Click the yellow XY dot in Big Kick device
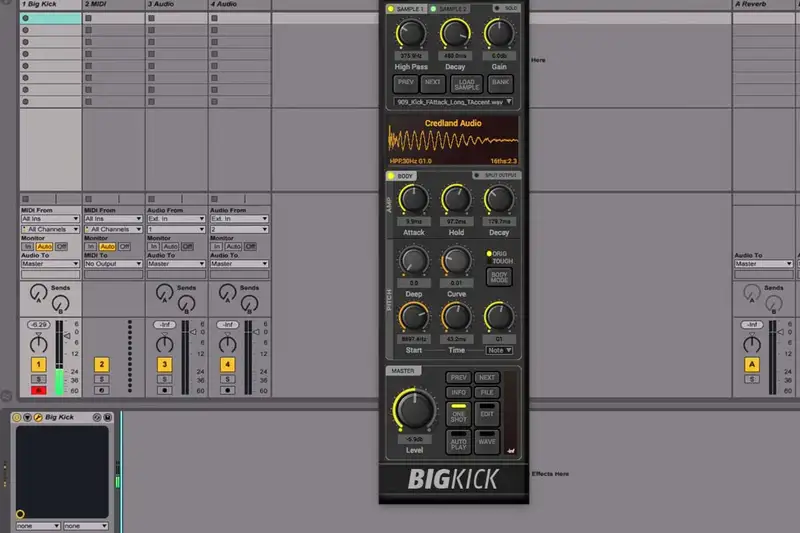This screenshot has height=533, width=800. [x=20, y=514]
